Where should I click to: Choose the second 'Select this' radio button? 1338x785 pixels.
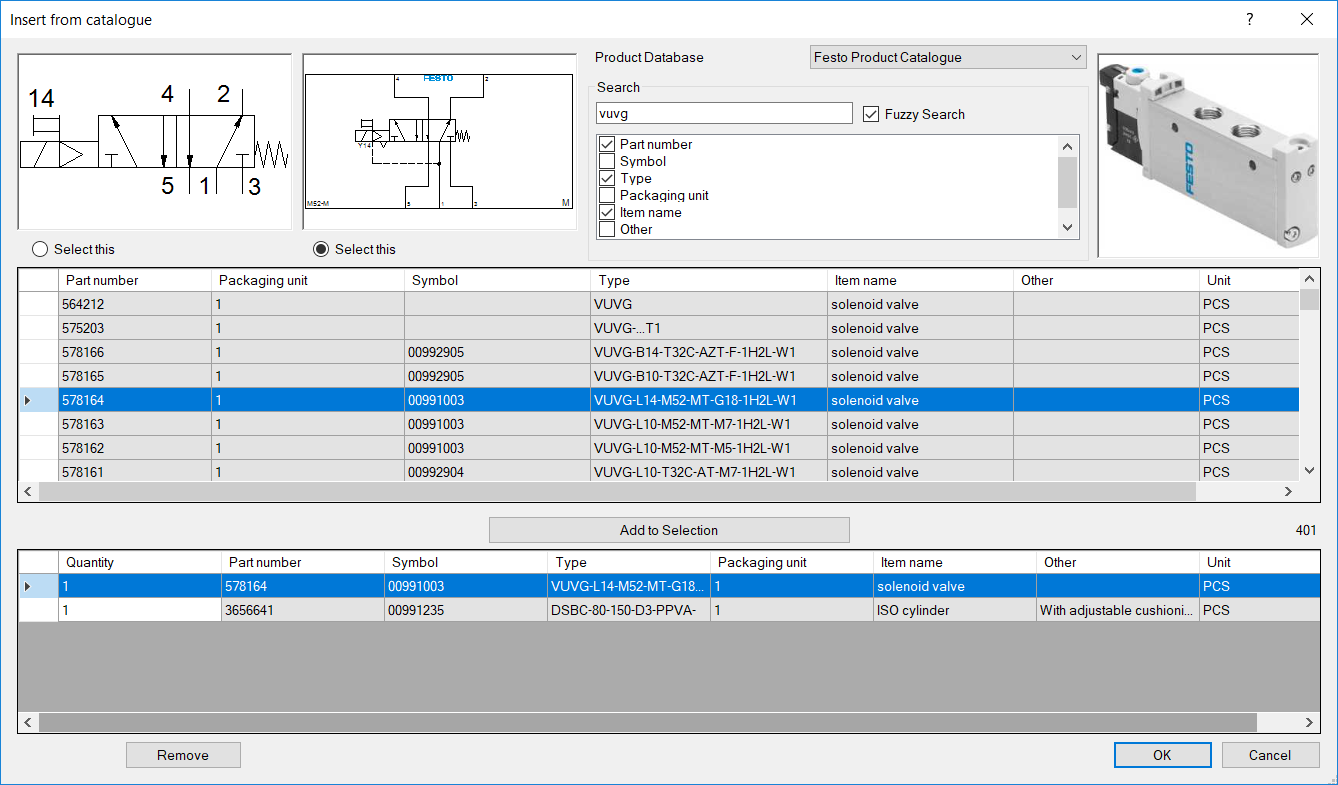point(321,249)
